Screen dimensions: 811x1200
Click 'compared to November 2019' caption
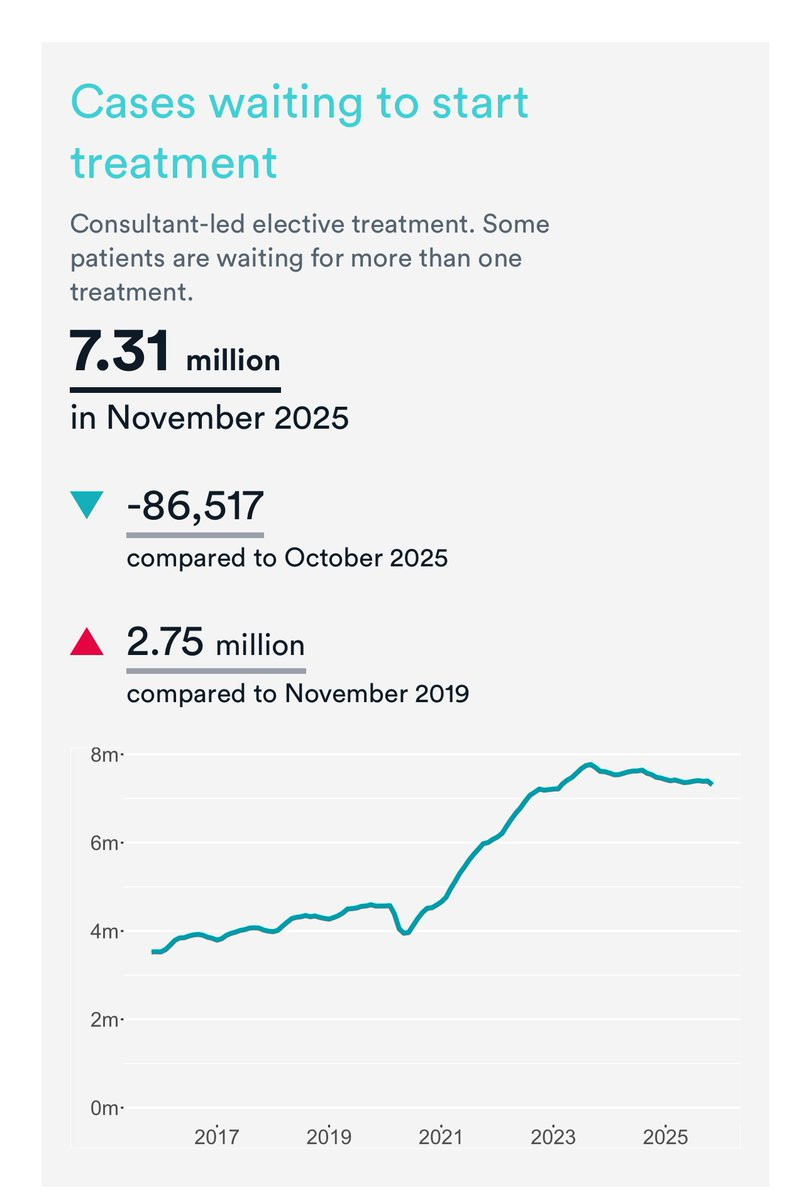297,692
